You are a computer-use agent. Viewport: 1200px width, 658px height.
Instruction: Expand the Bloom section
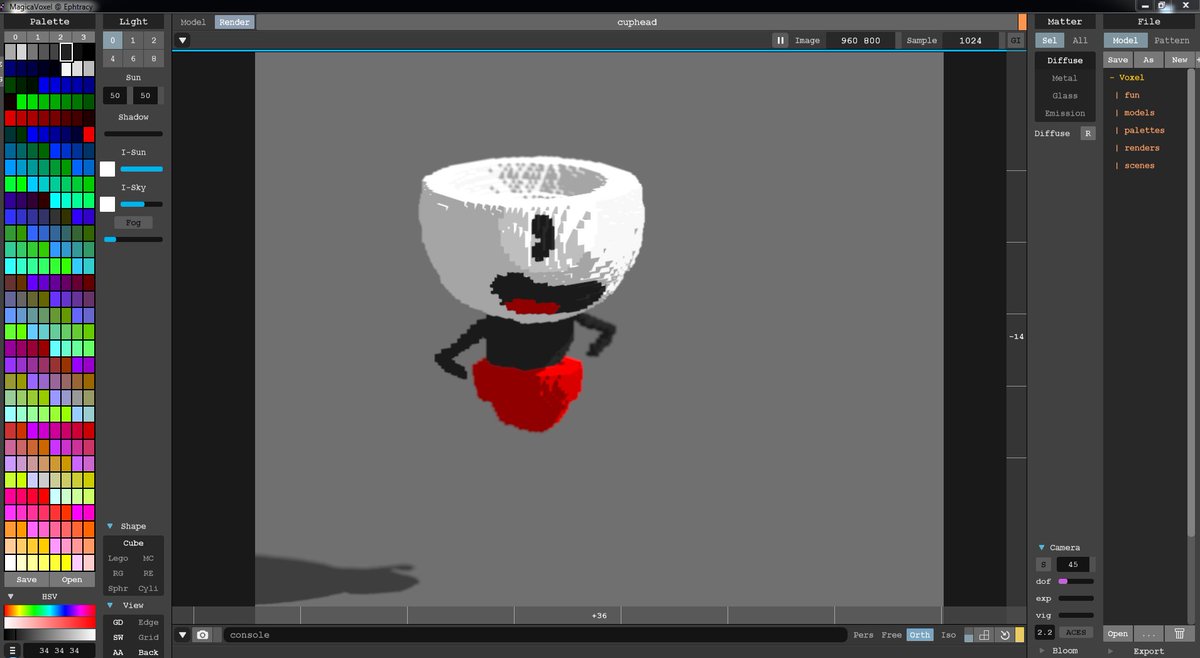point(1040,651)
